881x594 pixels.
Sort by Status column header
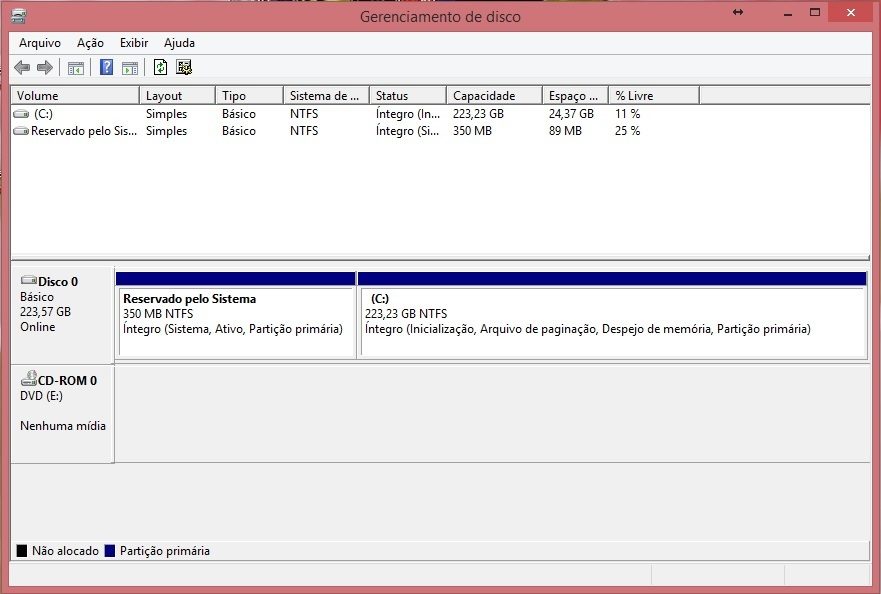[x=408, y=96]
